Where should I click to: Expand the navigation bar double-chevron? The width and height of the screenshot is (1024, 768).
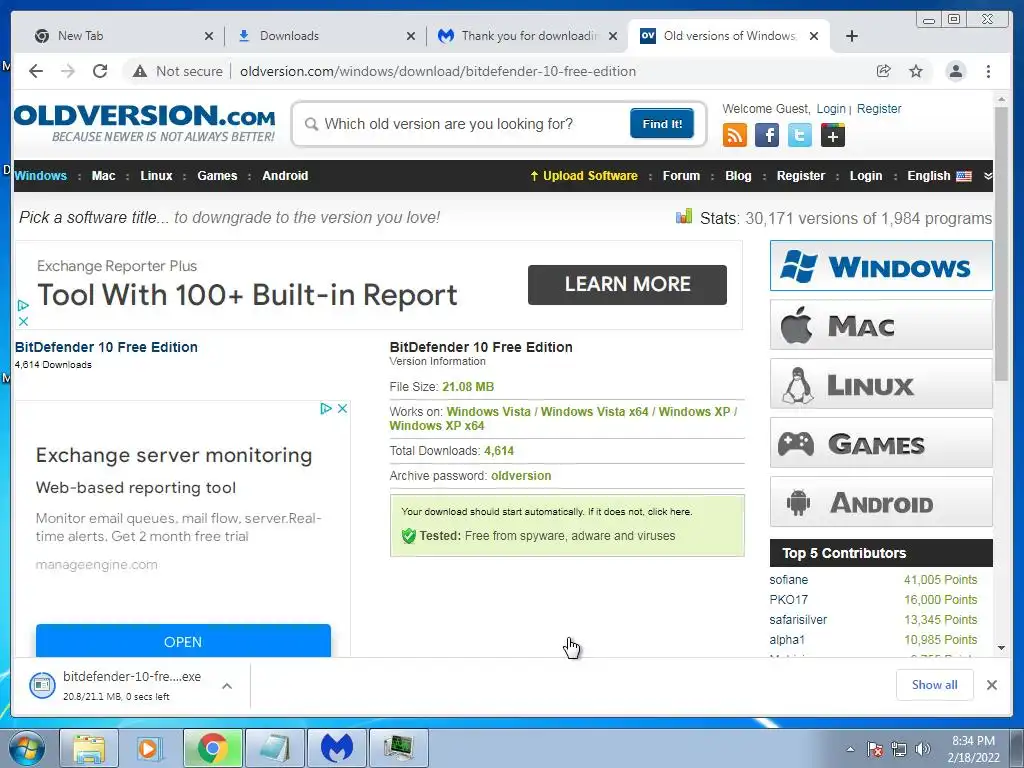click(x=987, y=176)
